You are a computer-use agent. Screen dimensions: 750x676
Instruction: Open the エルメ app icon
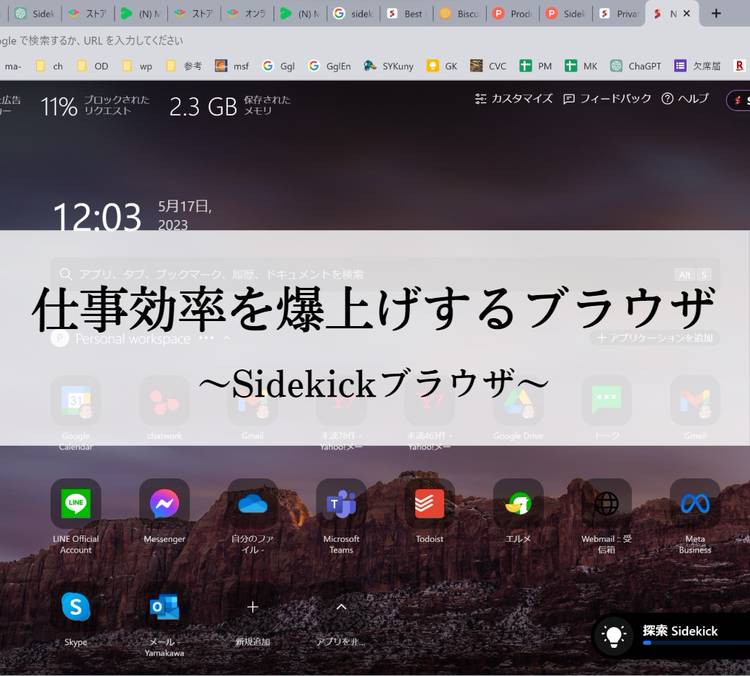pos(518,503)
